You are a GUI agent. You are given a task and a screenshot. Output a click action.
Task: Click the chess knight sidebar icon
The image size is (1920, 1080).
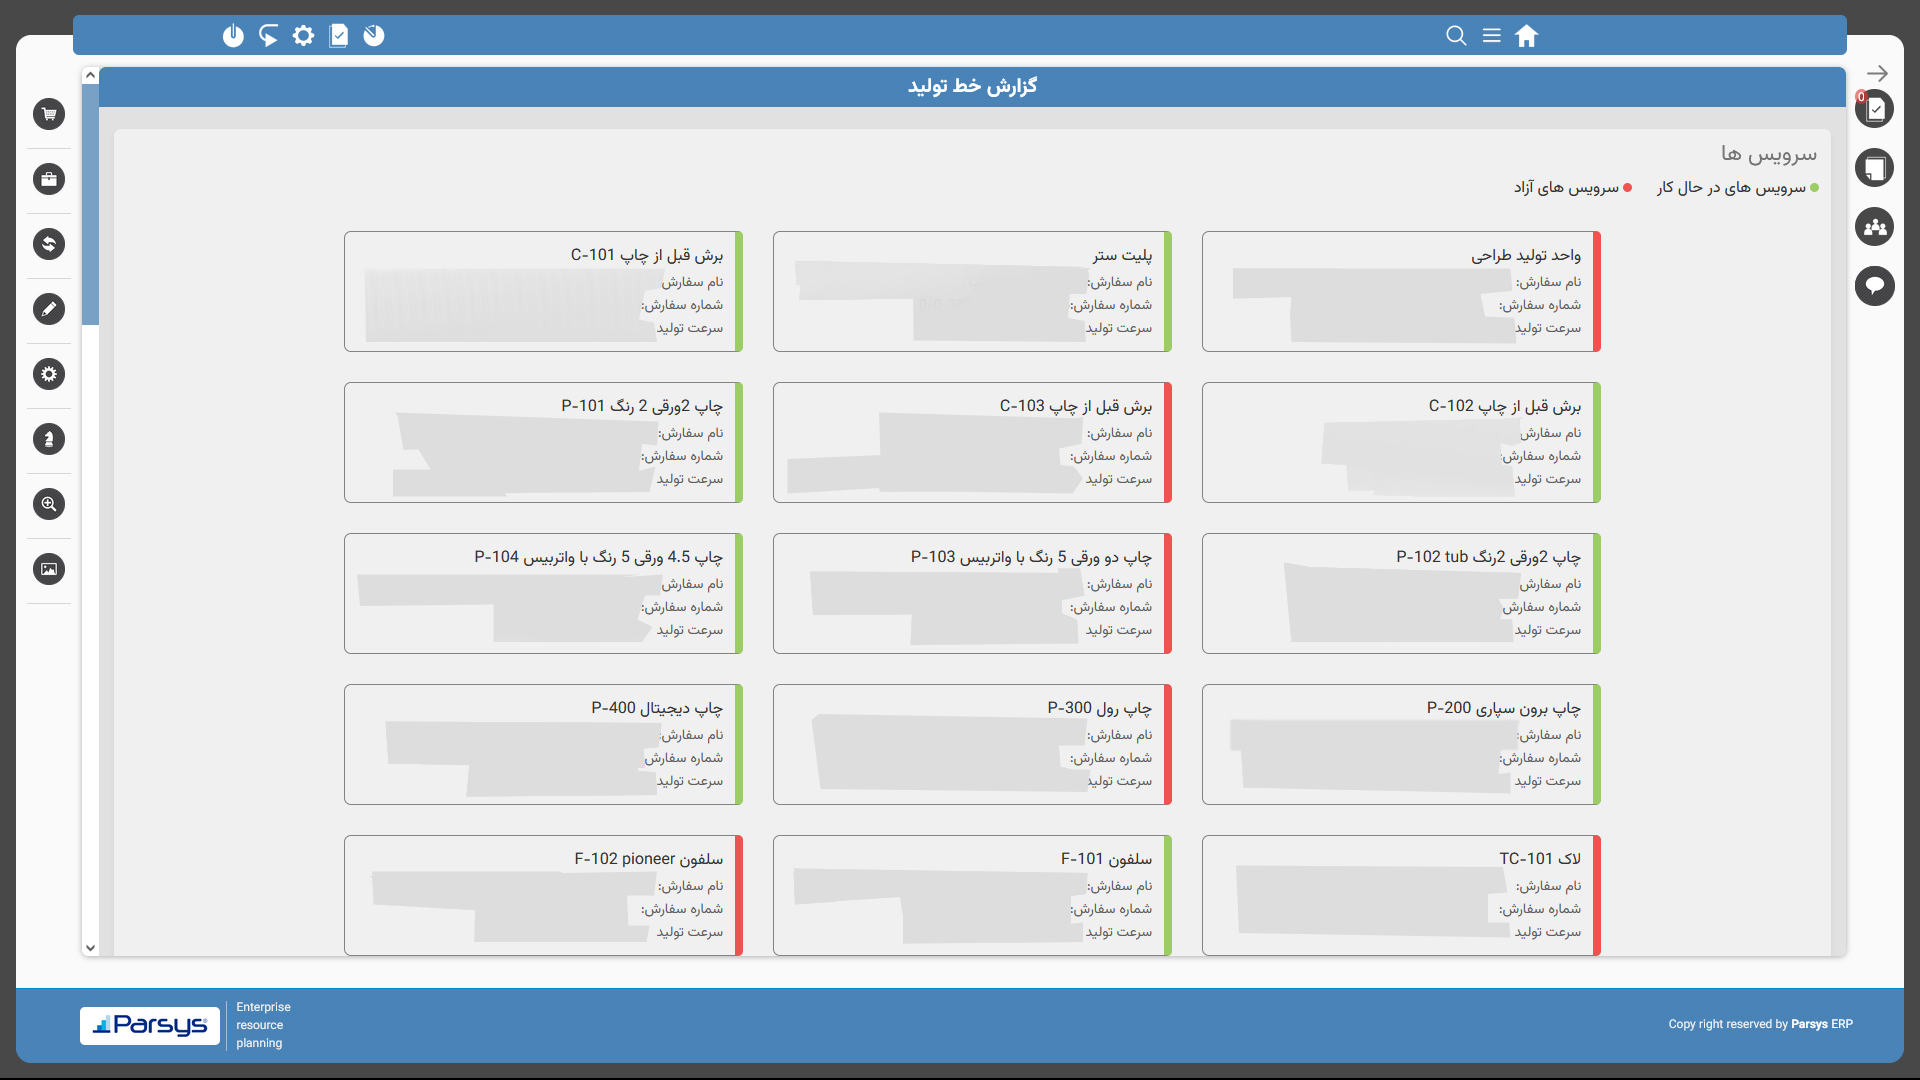(x=49, y=439)
